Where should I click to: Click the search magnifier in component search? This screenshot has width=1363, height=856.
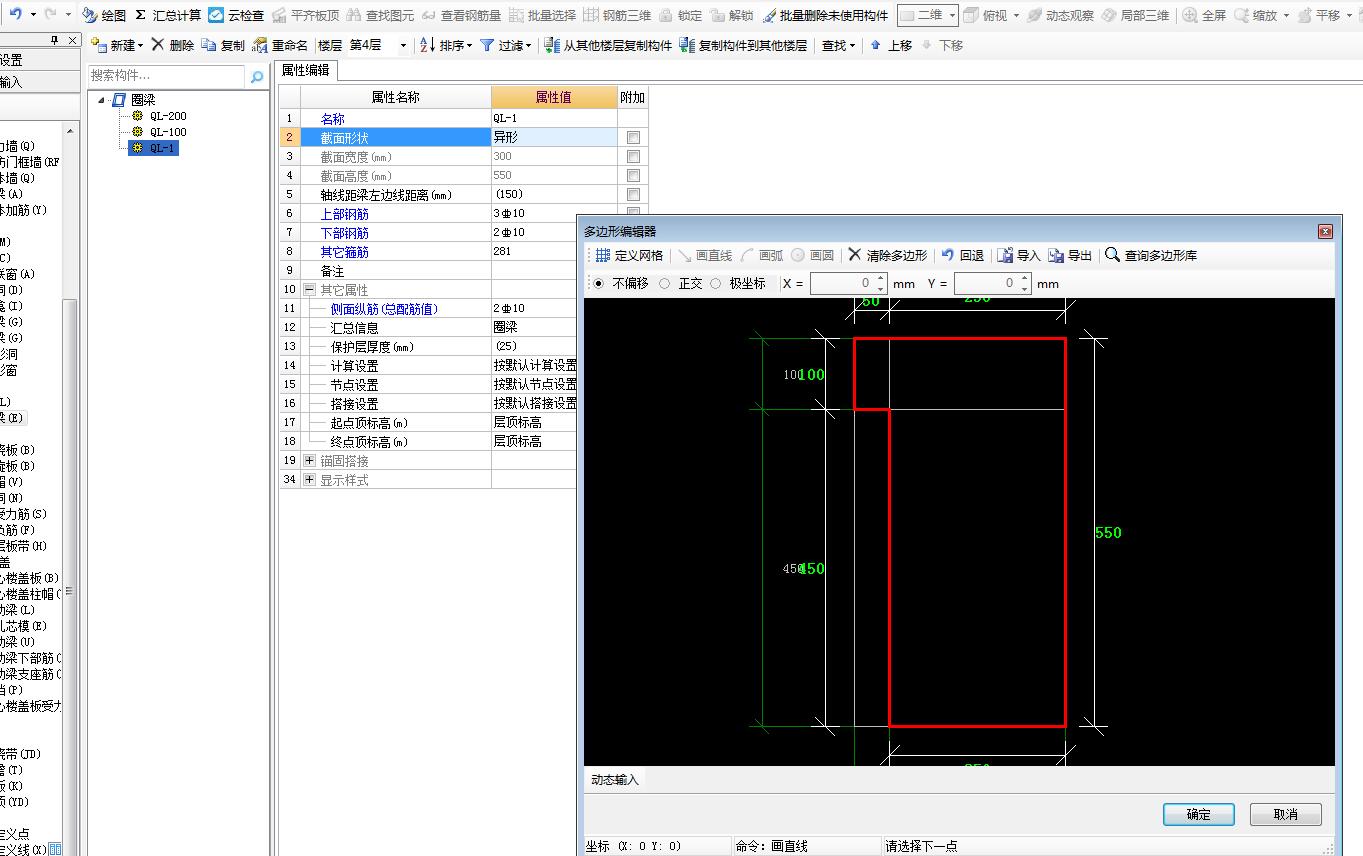(257, 76)
